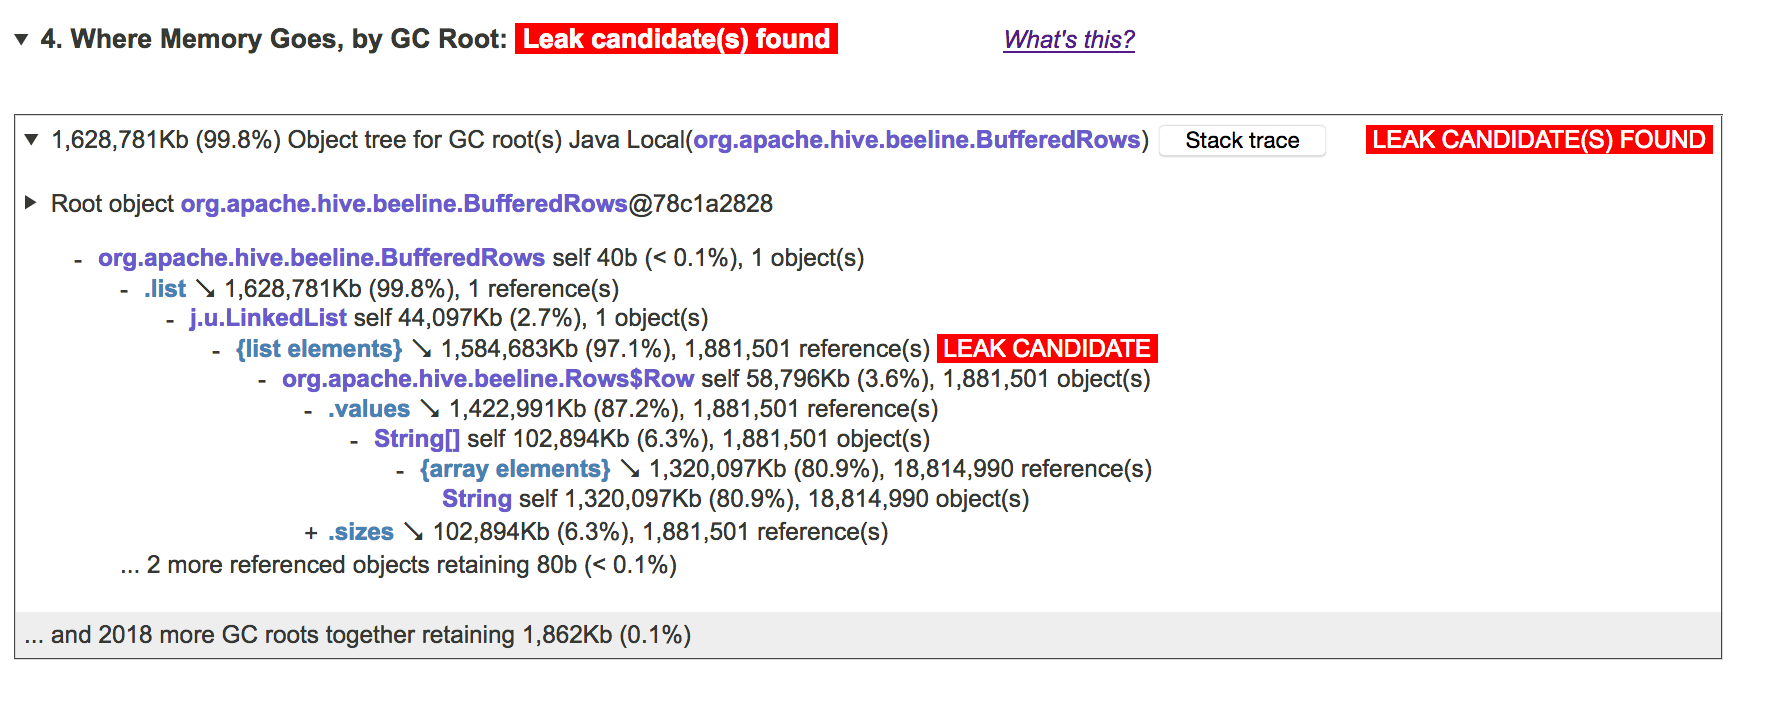Click the String objects link

point(477,499)
